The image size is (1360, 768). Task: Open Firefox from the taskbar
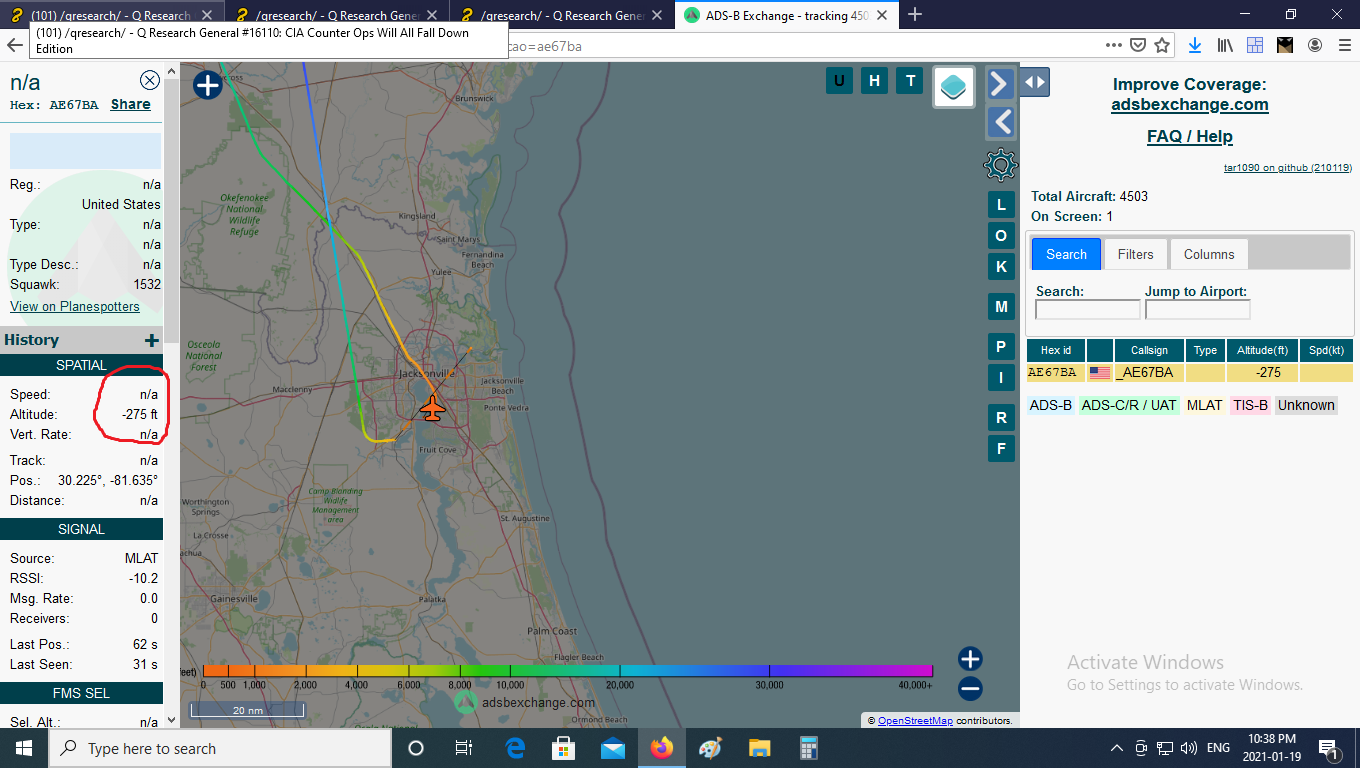pos(661,748)
